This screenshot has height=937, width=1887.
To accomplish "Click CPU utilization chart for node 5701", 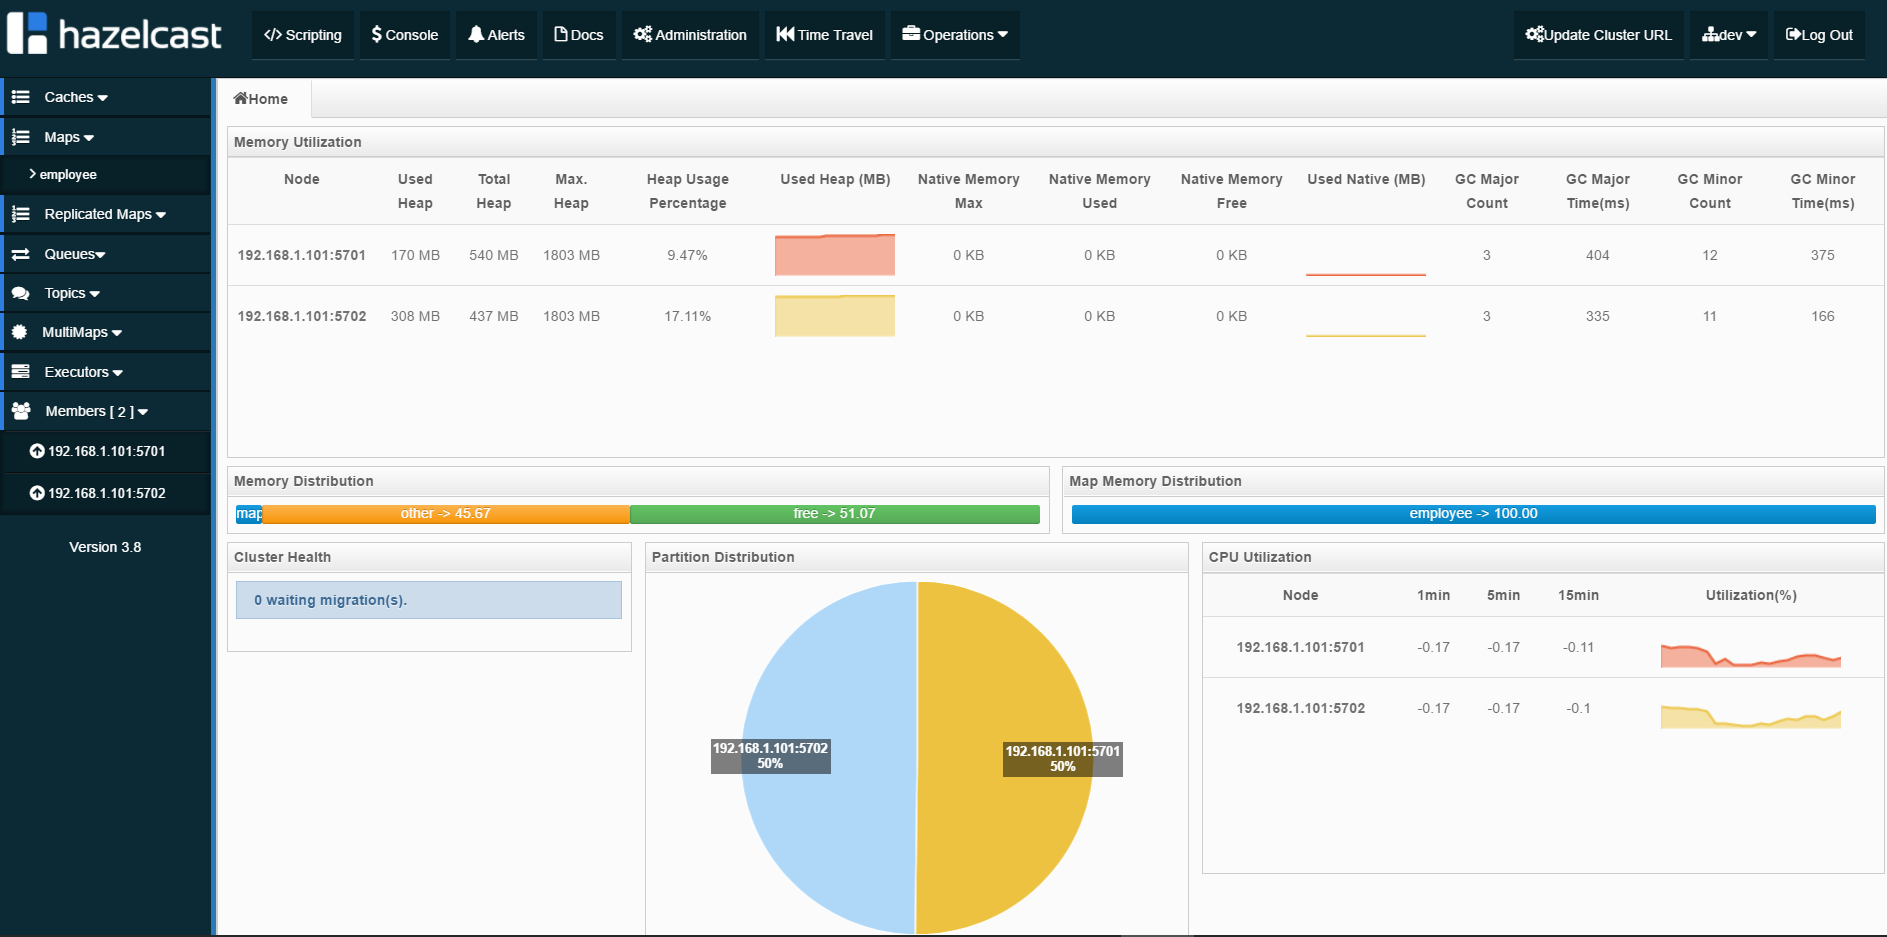I will (1751, 655).
